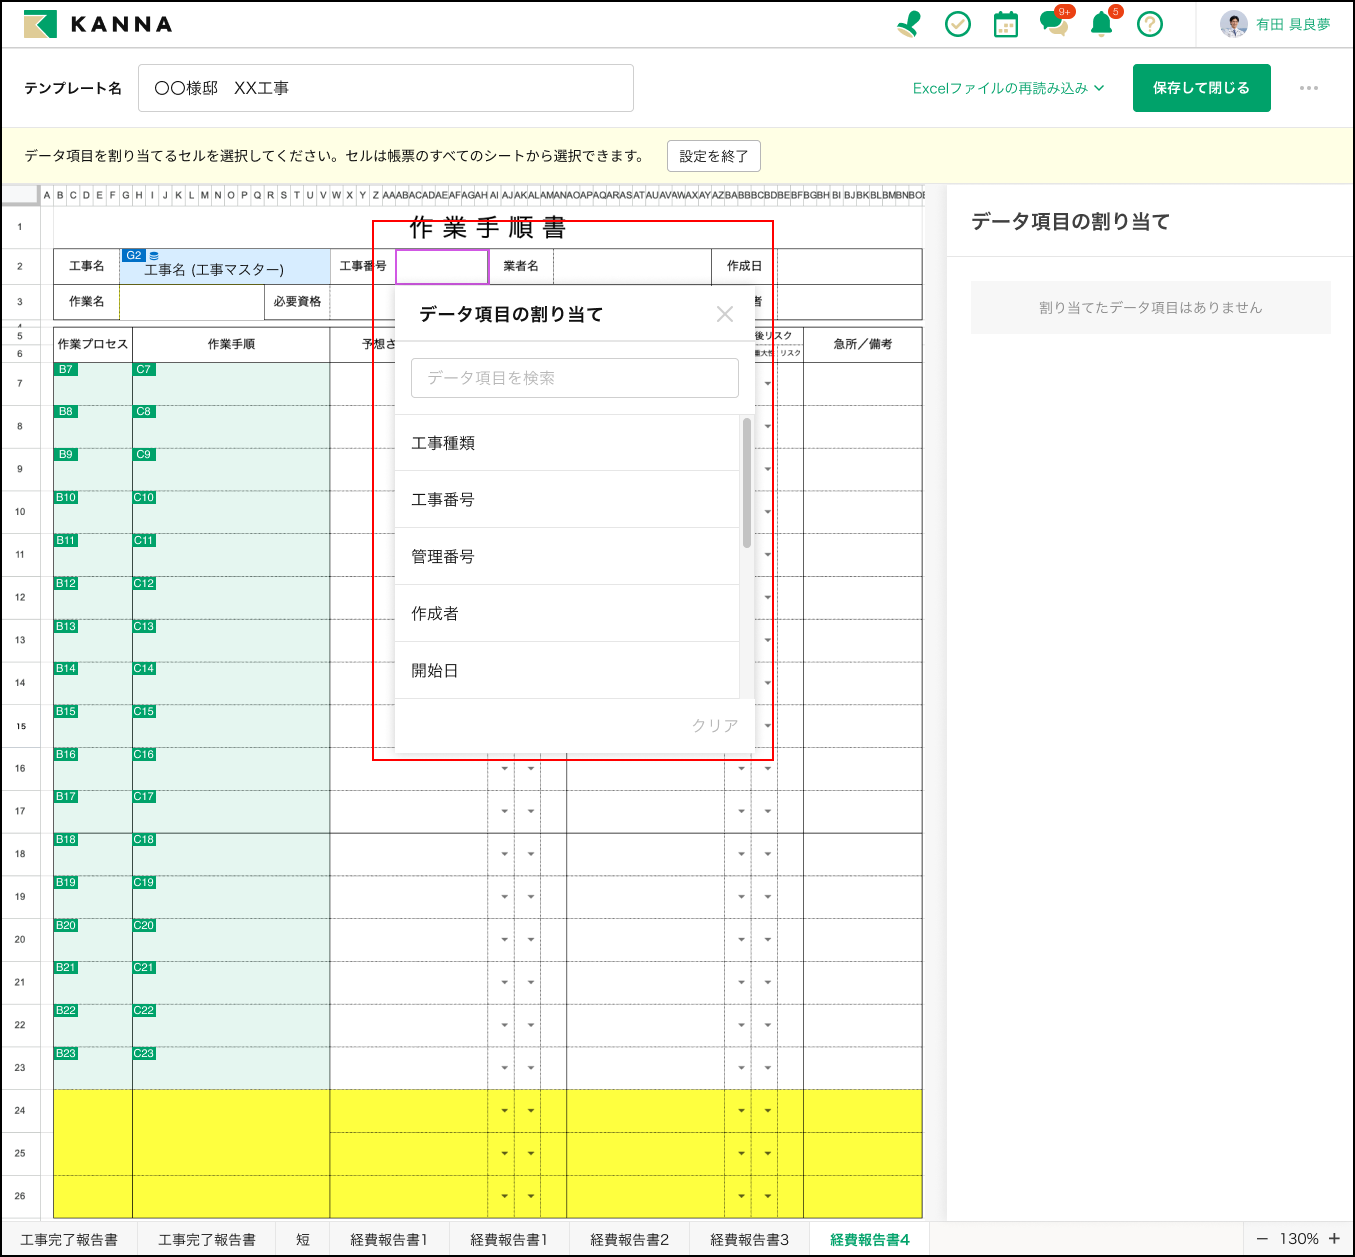This screenshot has width=1355, height=1257.
Task: Click the 保存して閉じる button
Action: (1201, 88)
